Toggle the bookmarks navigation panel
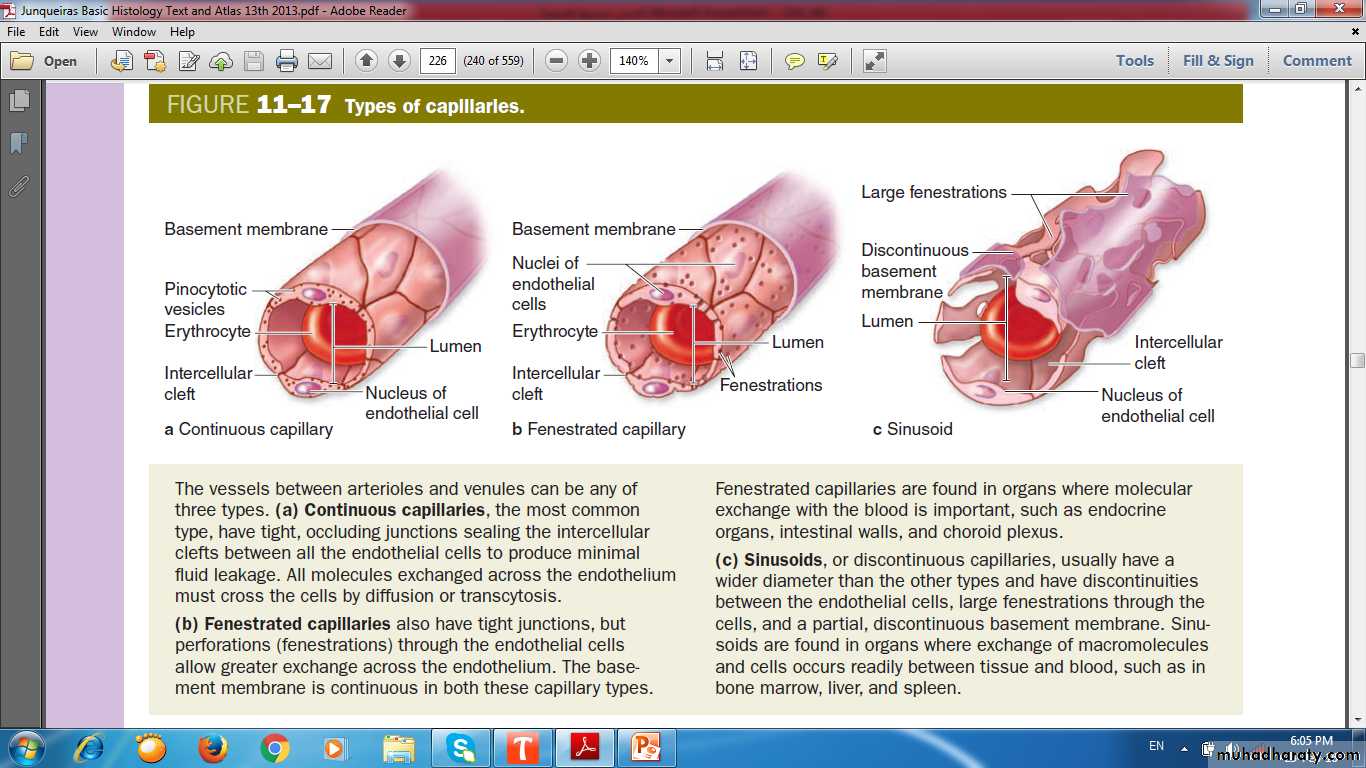This screenshot has width=1366, height=768. [19, 143]
